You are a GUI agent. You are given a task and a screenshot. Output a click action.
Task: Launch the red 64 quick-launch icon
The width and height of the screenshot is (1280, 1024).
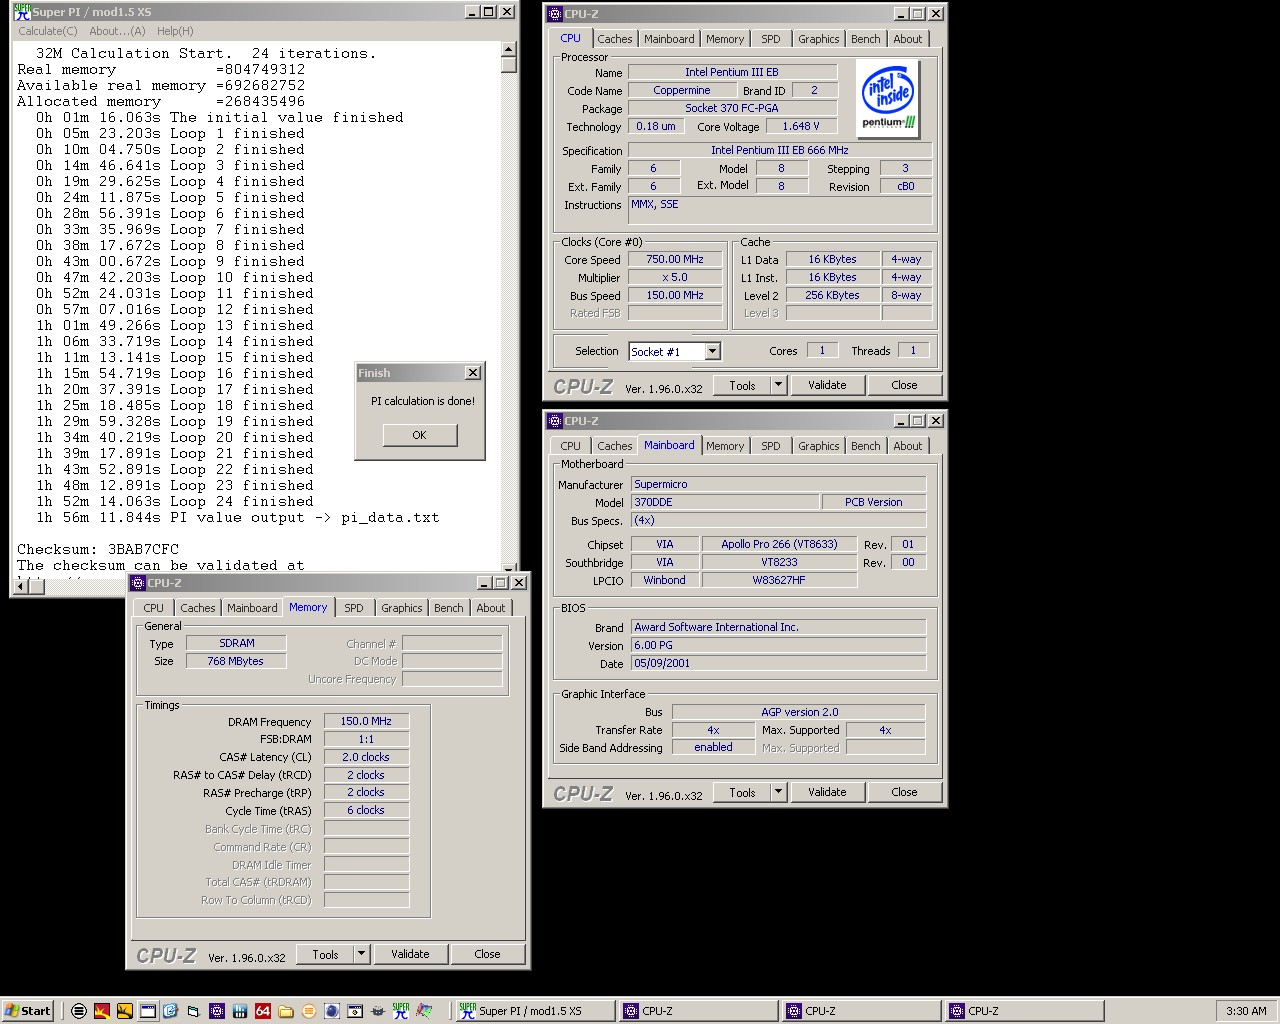coord(263,1011)
